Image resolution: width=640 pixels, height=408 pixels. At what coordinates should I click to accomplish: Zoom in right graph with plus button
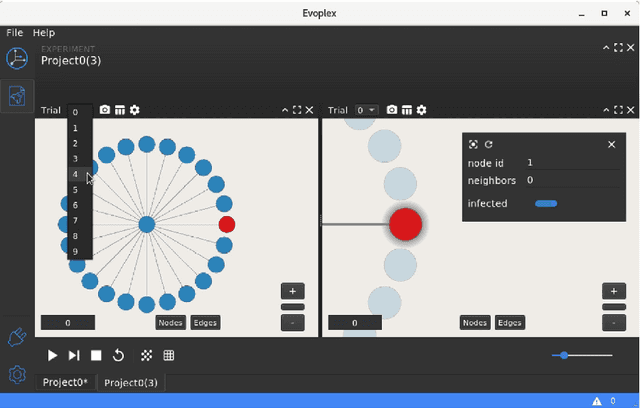point(614,291)
